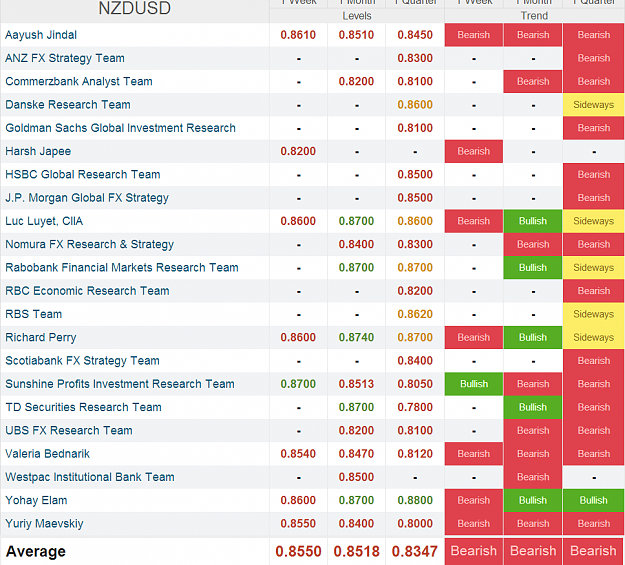Click Nomura 1 month level 0.8400
Screen dimensions: 625x565
tap(356, 244)
